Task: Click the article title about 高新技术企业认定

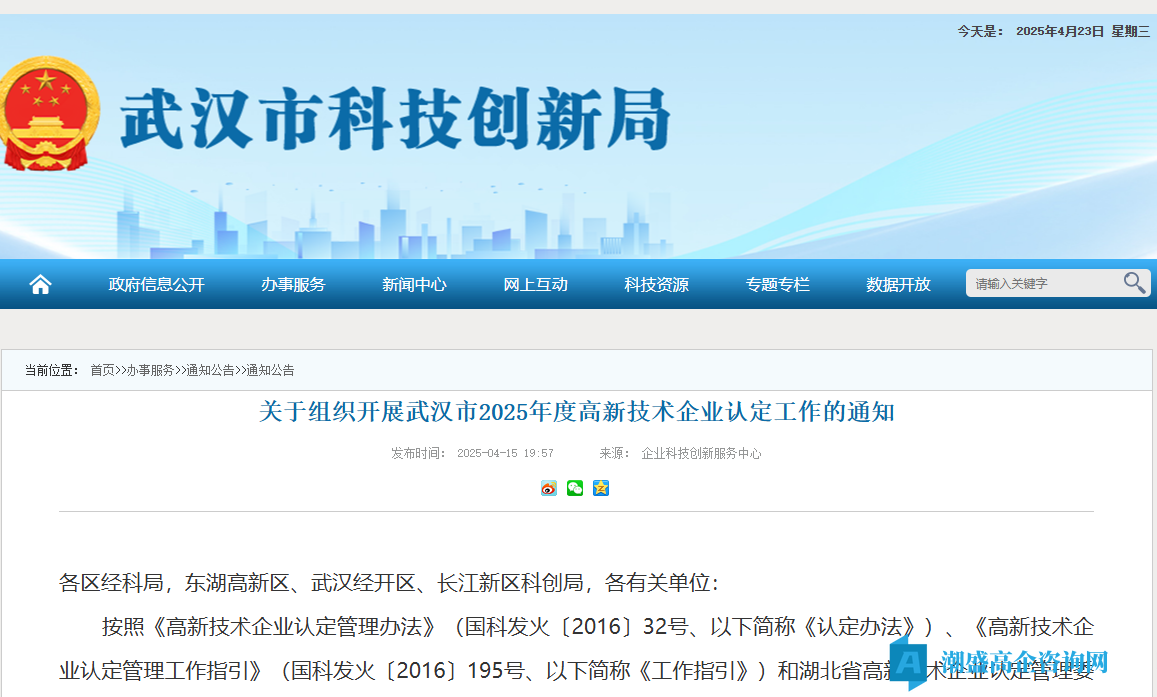Action: pos(576,411)
